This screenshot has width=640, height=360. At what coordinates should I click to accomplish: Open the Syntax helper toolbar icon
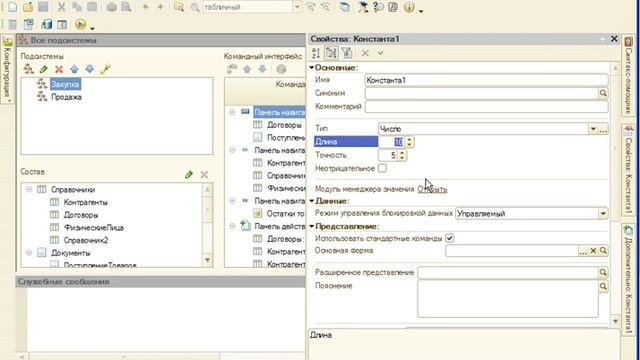pos(362,7)
